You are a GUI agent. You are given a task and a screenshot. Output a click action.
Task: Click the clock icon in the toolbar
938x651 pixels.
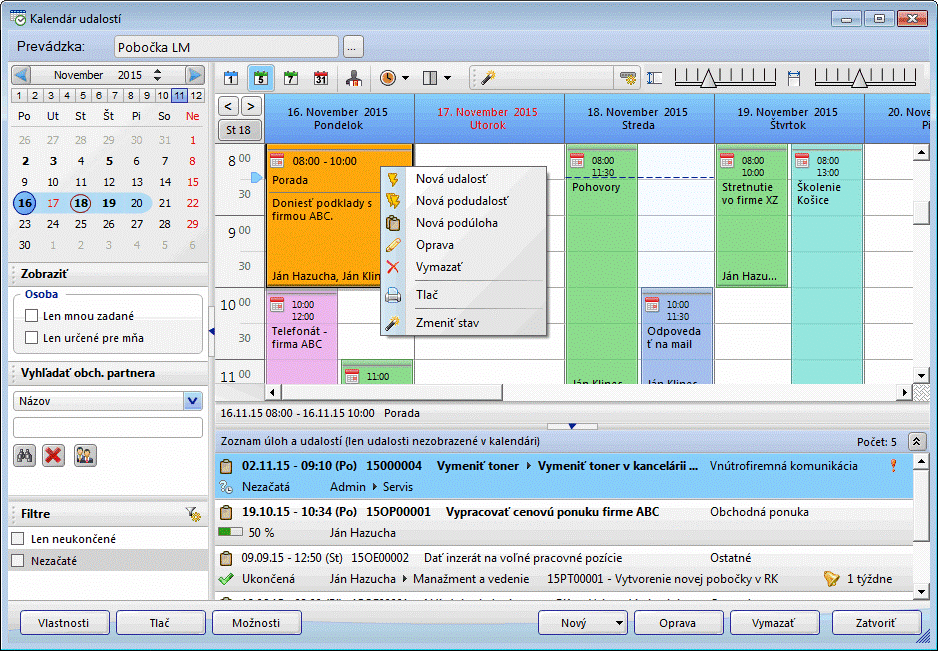click(388, 78)
